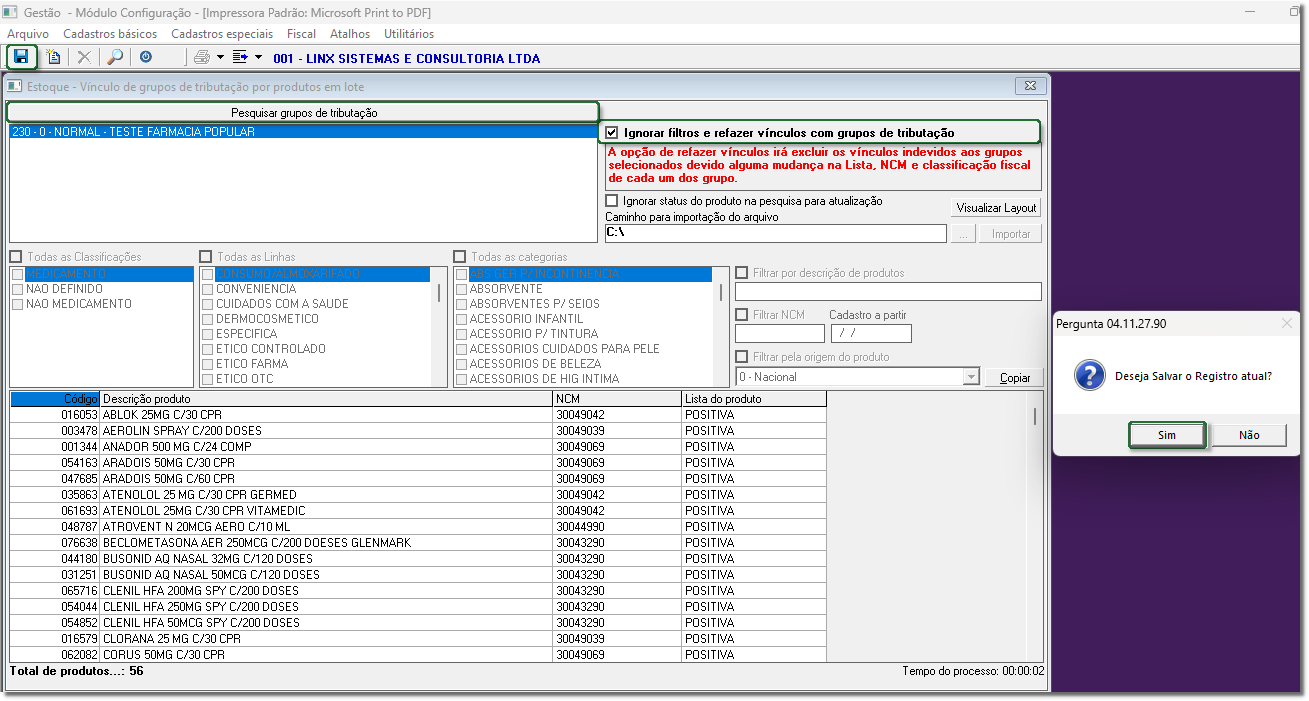Click the Importar button
Image resolution: width=1309 pixels, height=701 pixels.
[x=1011, y=234]
